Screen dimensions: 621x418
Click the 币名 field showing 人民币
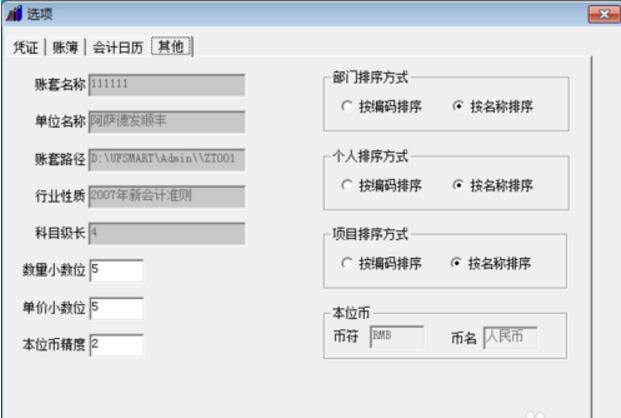[510, 337]
